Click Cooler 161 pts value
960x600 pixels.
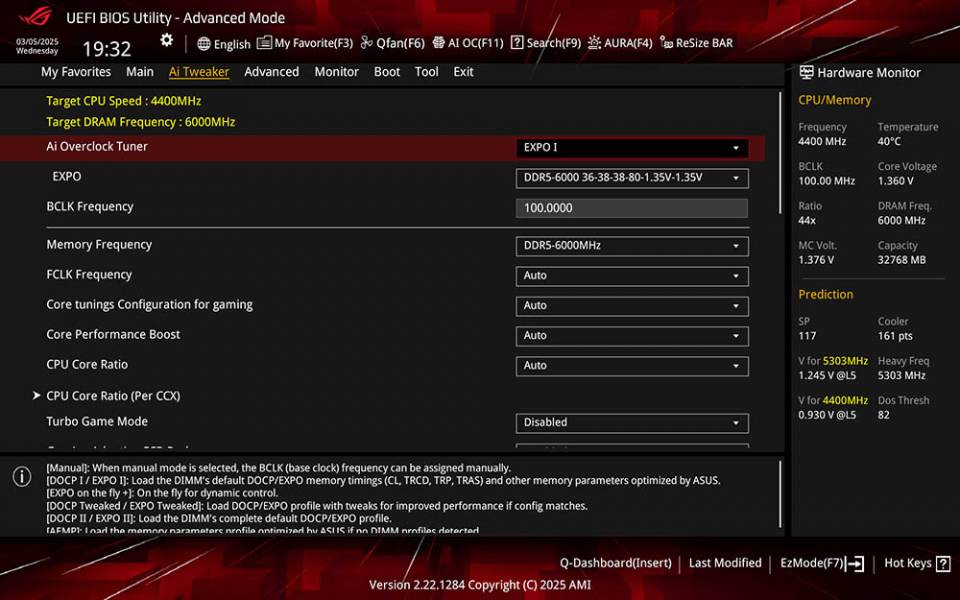894,336
